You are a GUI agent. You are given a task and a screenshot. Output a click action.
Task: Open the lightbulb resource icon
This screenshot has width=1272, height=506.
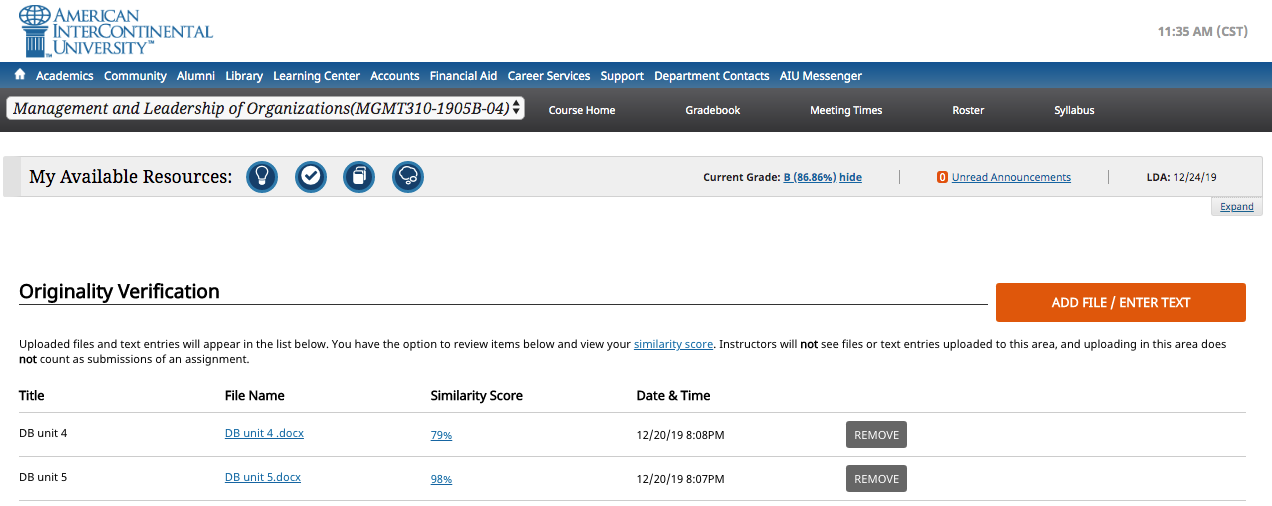point(262,177)
